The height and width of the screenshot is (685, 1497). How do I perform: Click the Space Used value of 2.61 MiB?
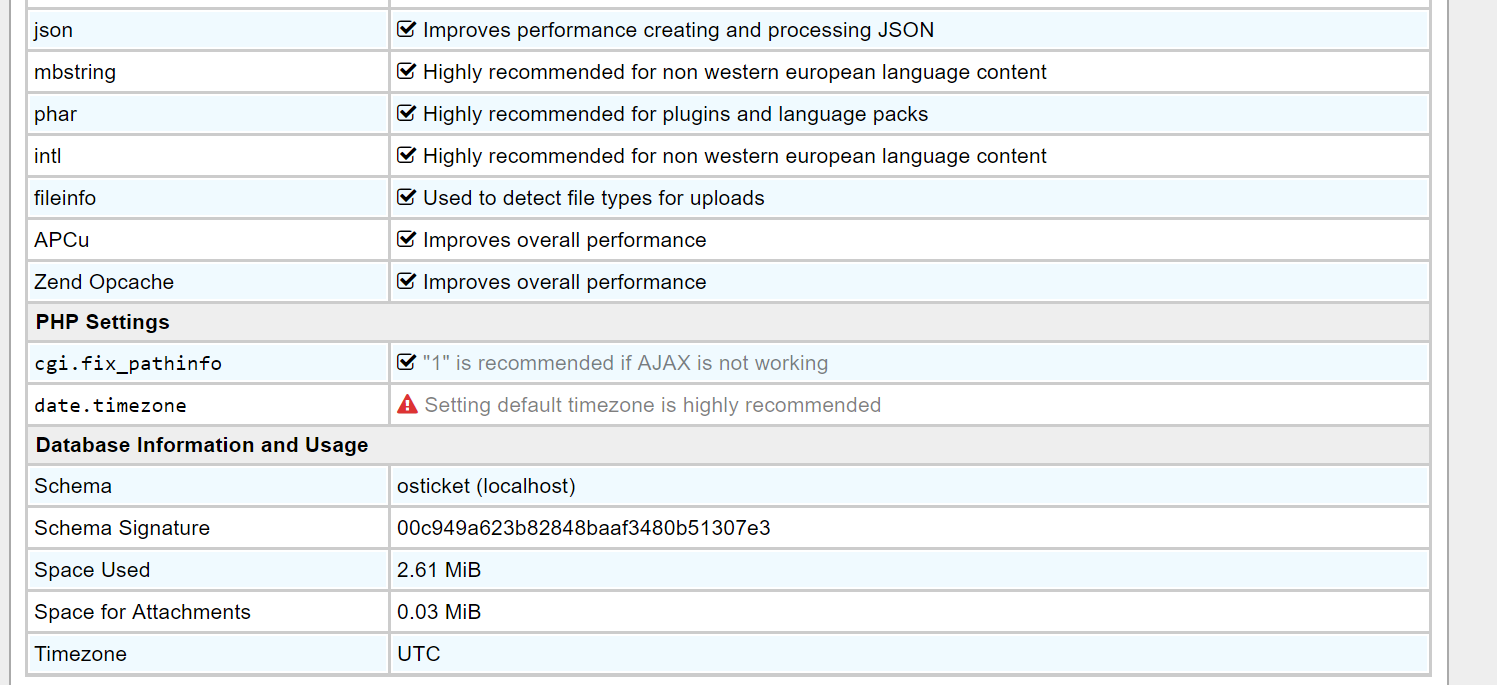click(438, 570)
